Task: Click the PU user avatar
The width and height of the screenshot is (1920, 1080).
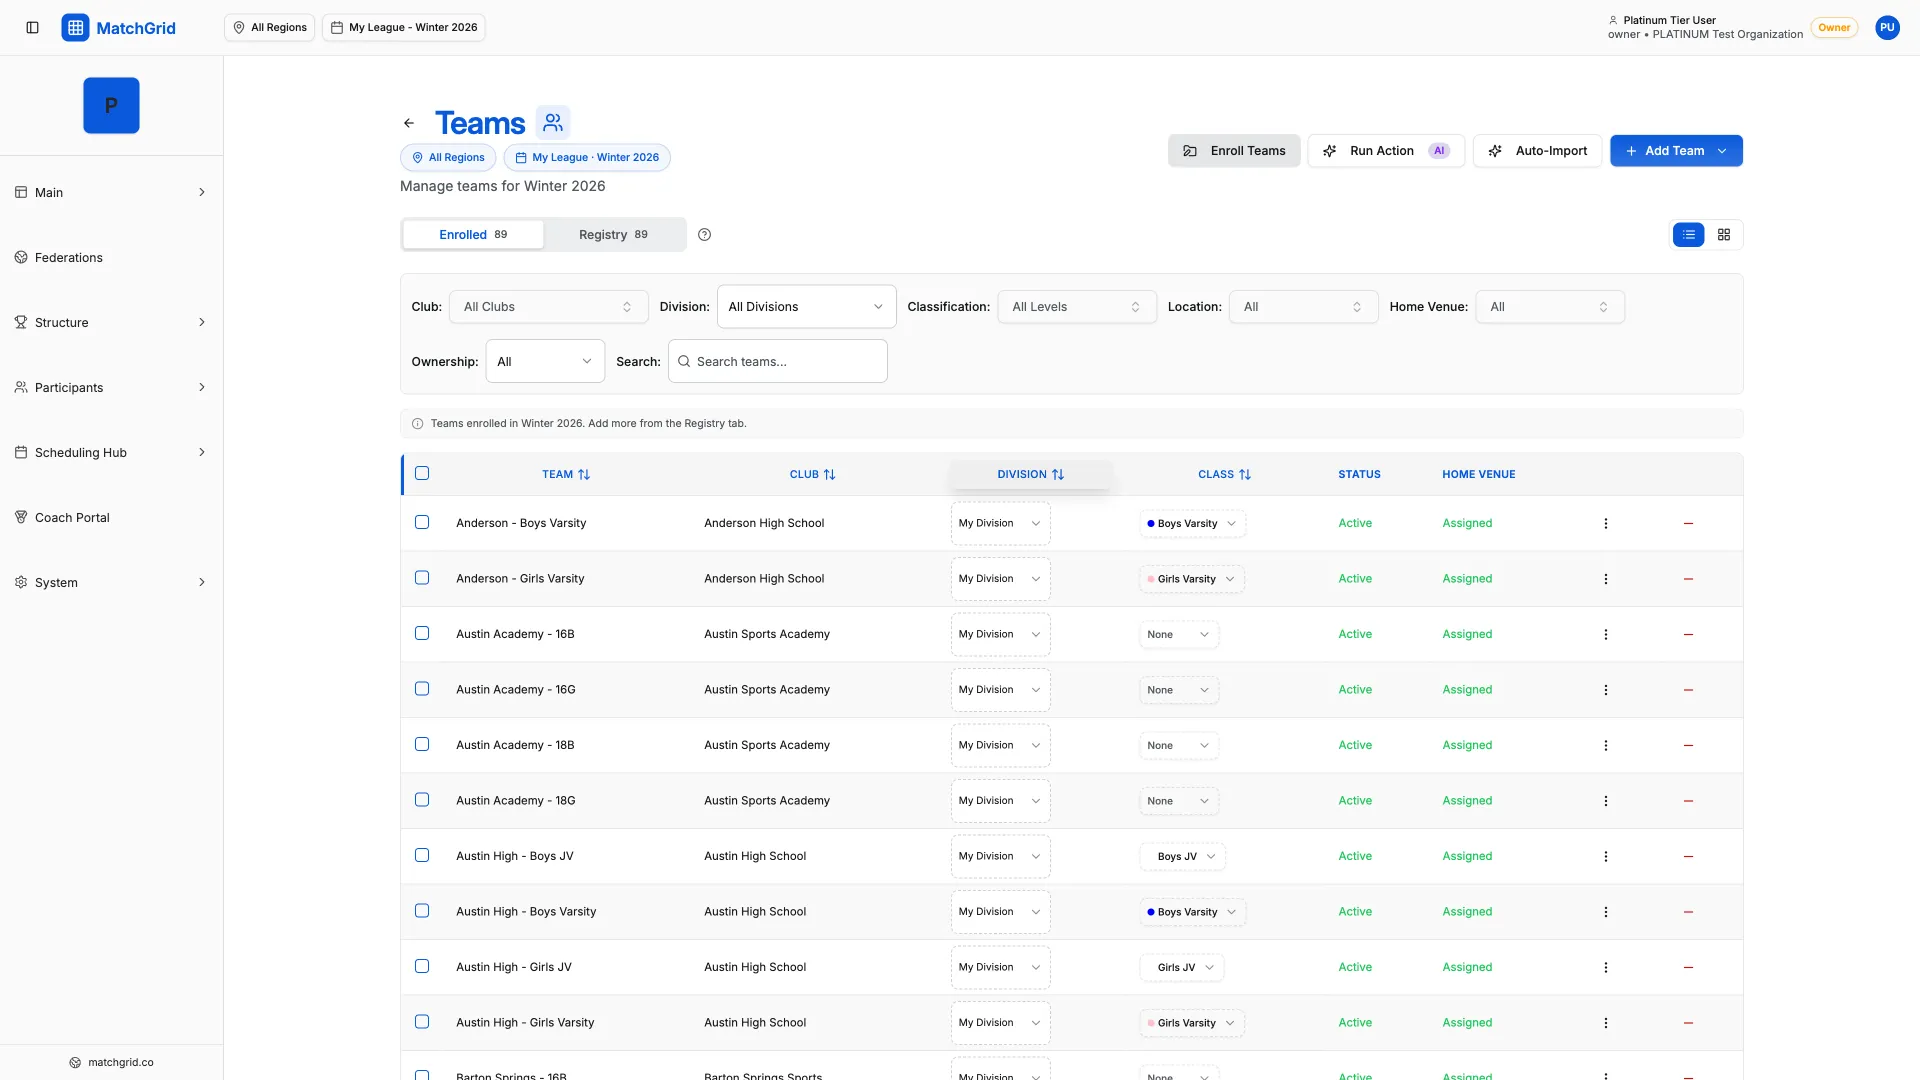Action: pos(1887,27)
